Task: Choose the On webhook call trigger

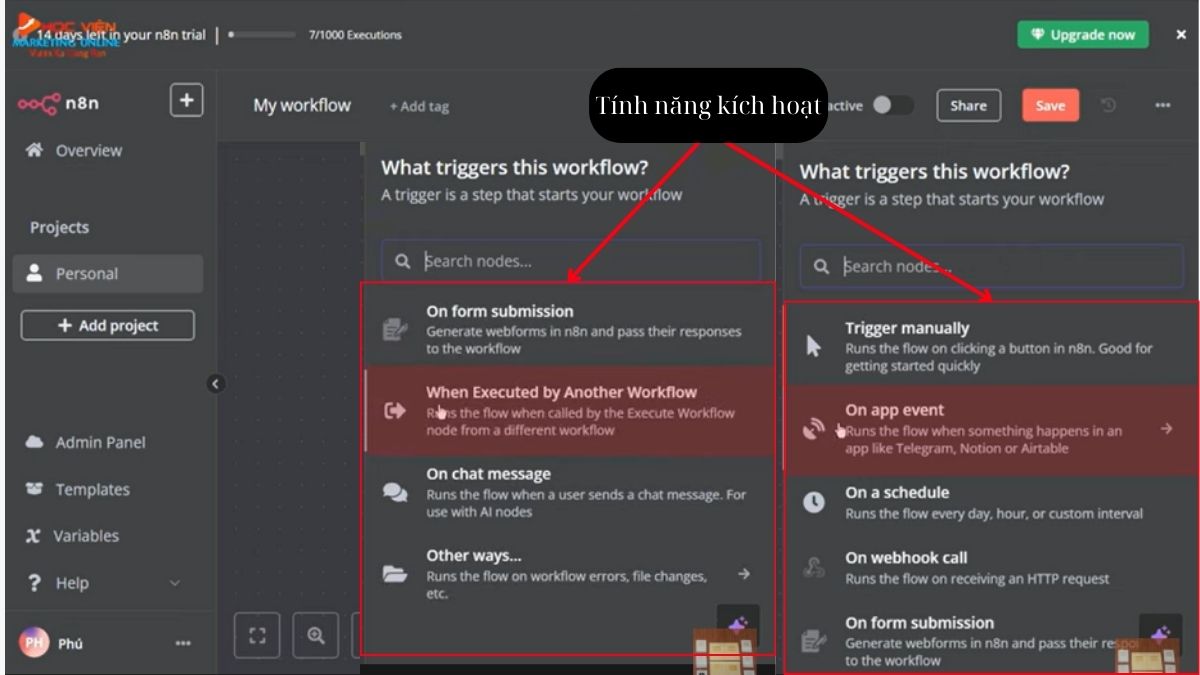Action: pyautogui.click(x=991, y=568)
